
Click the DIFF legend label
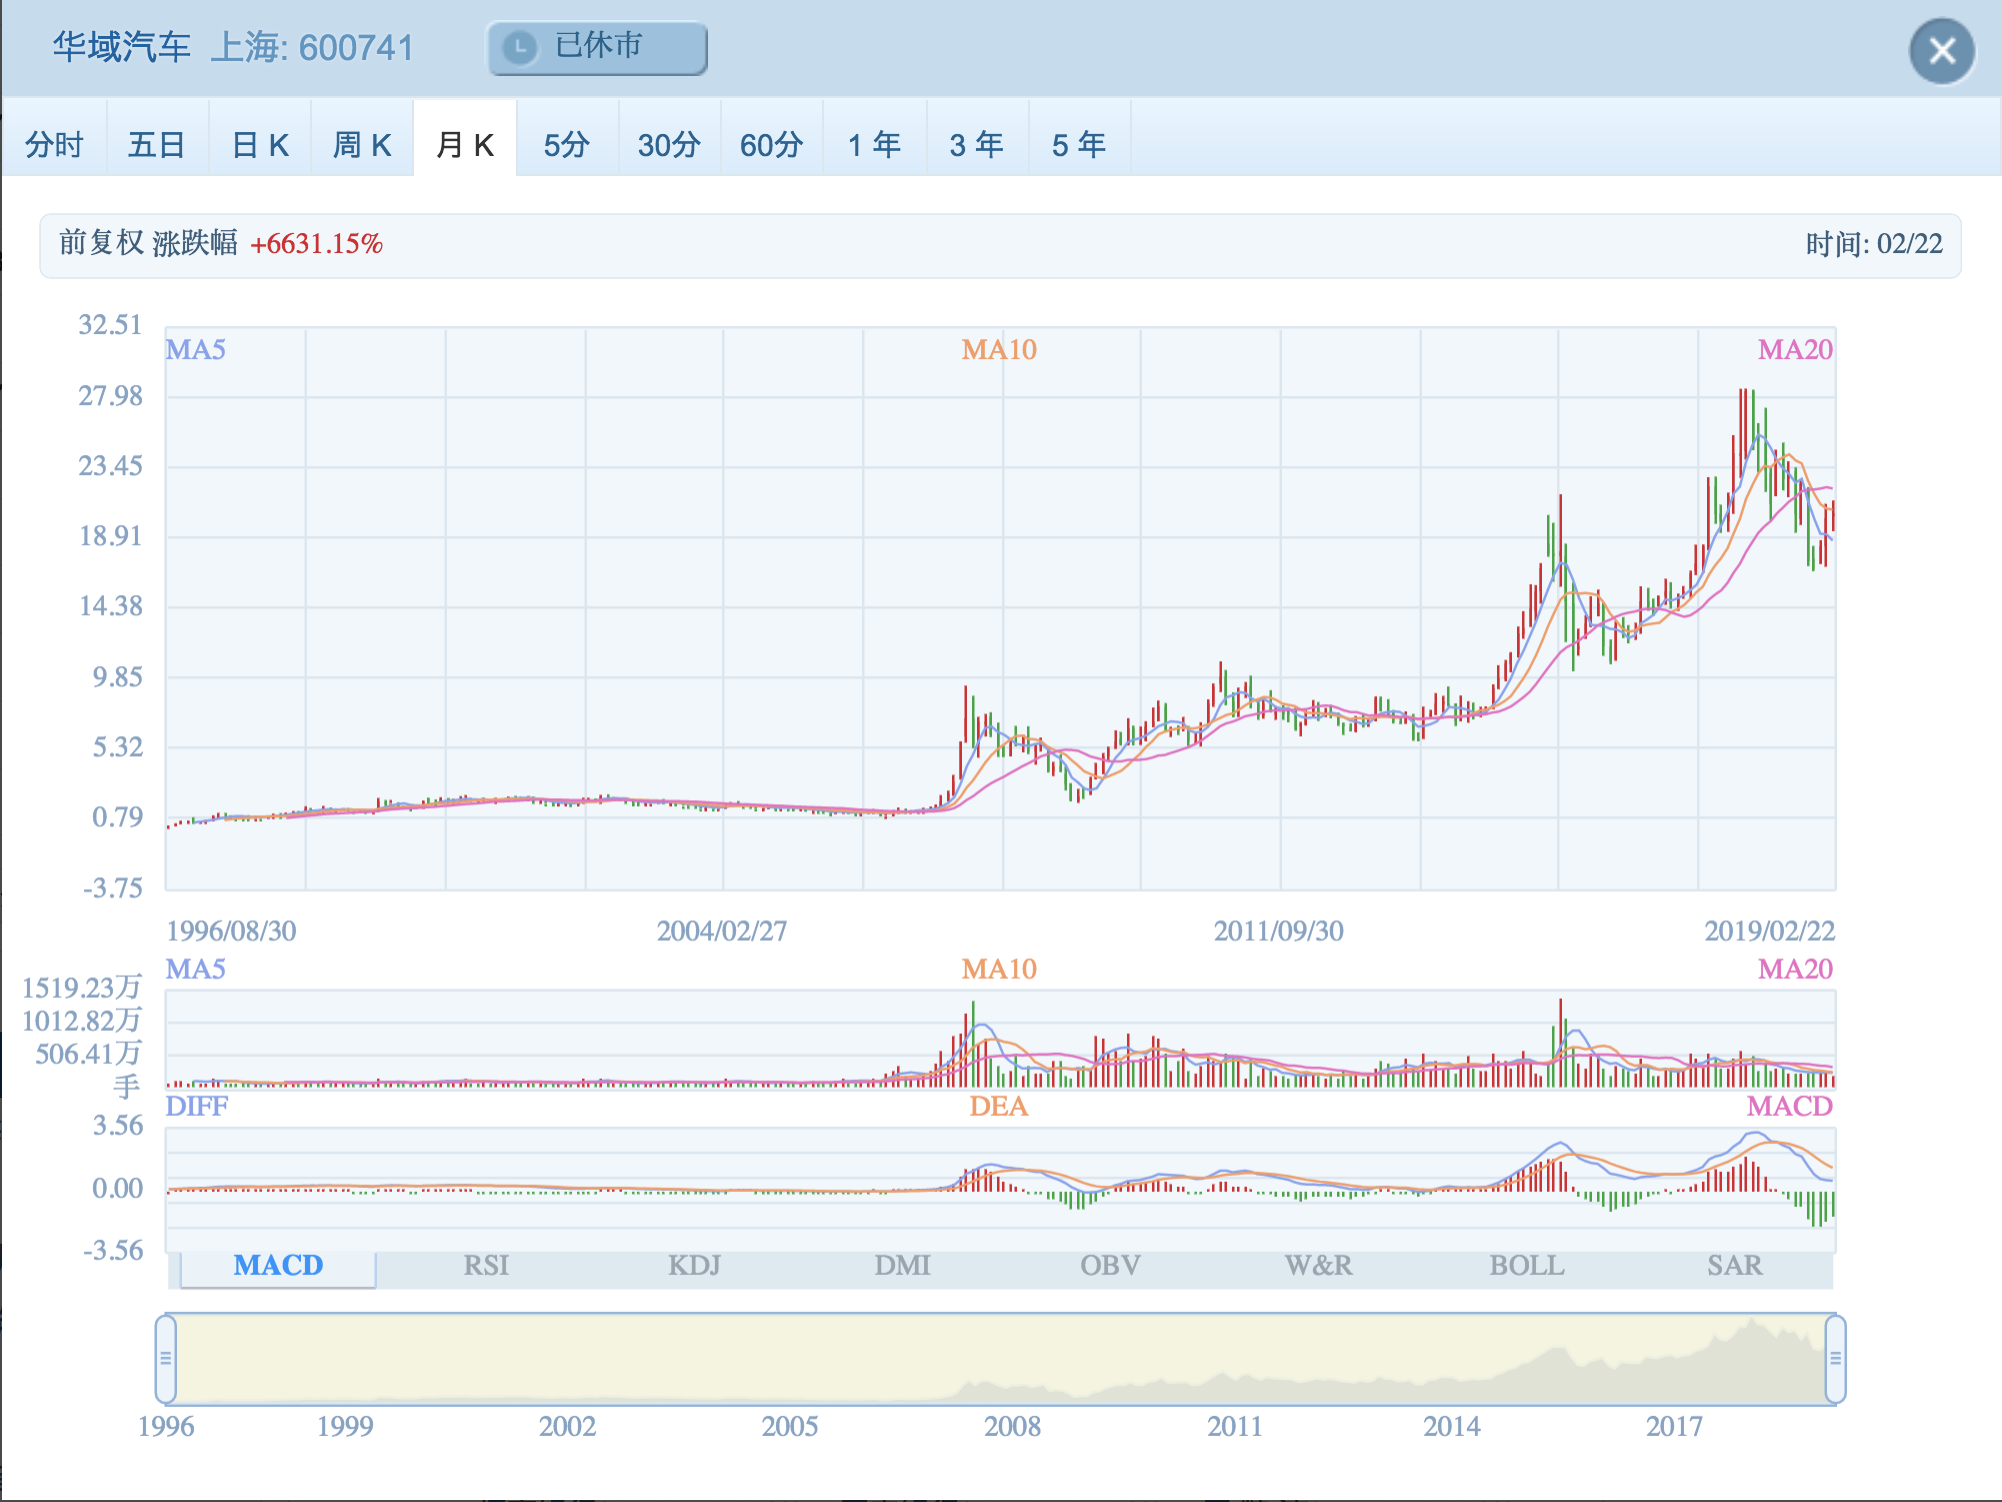click(196, 1106)
